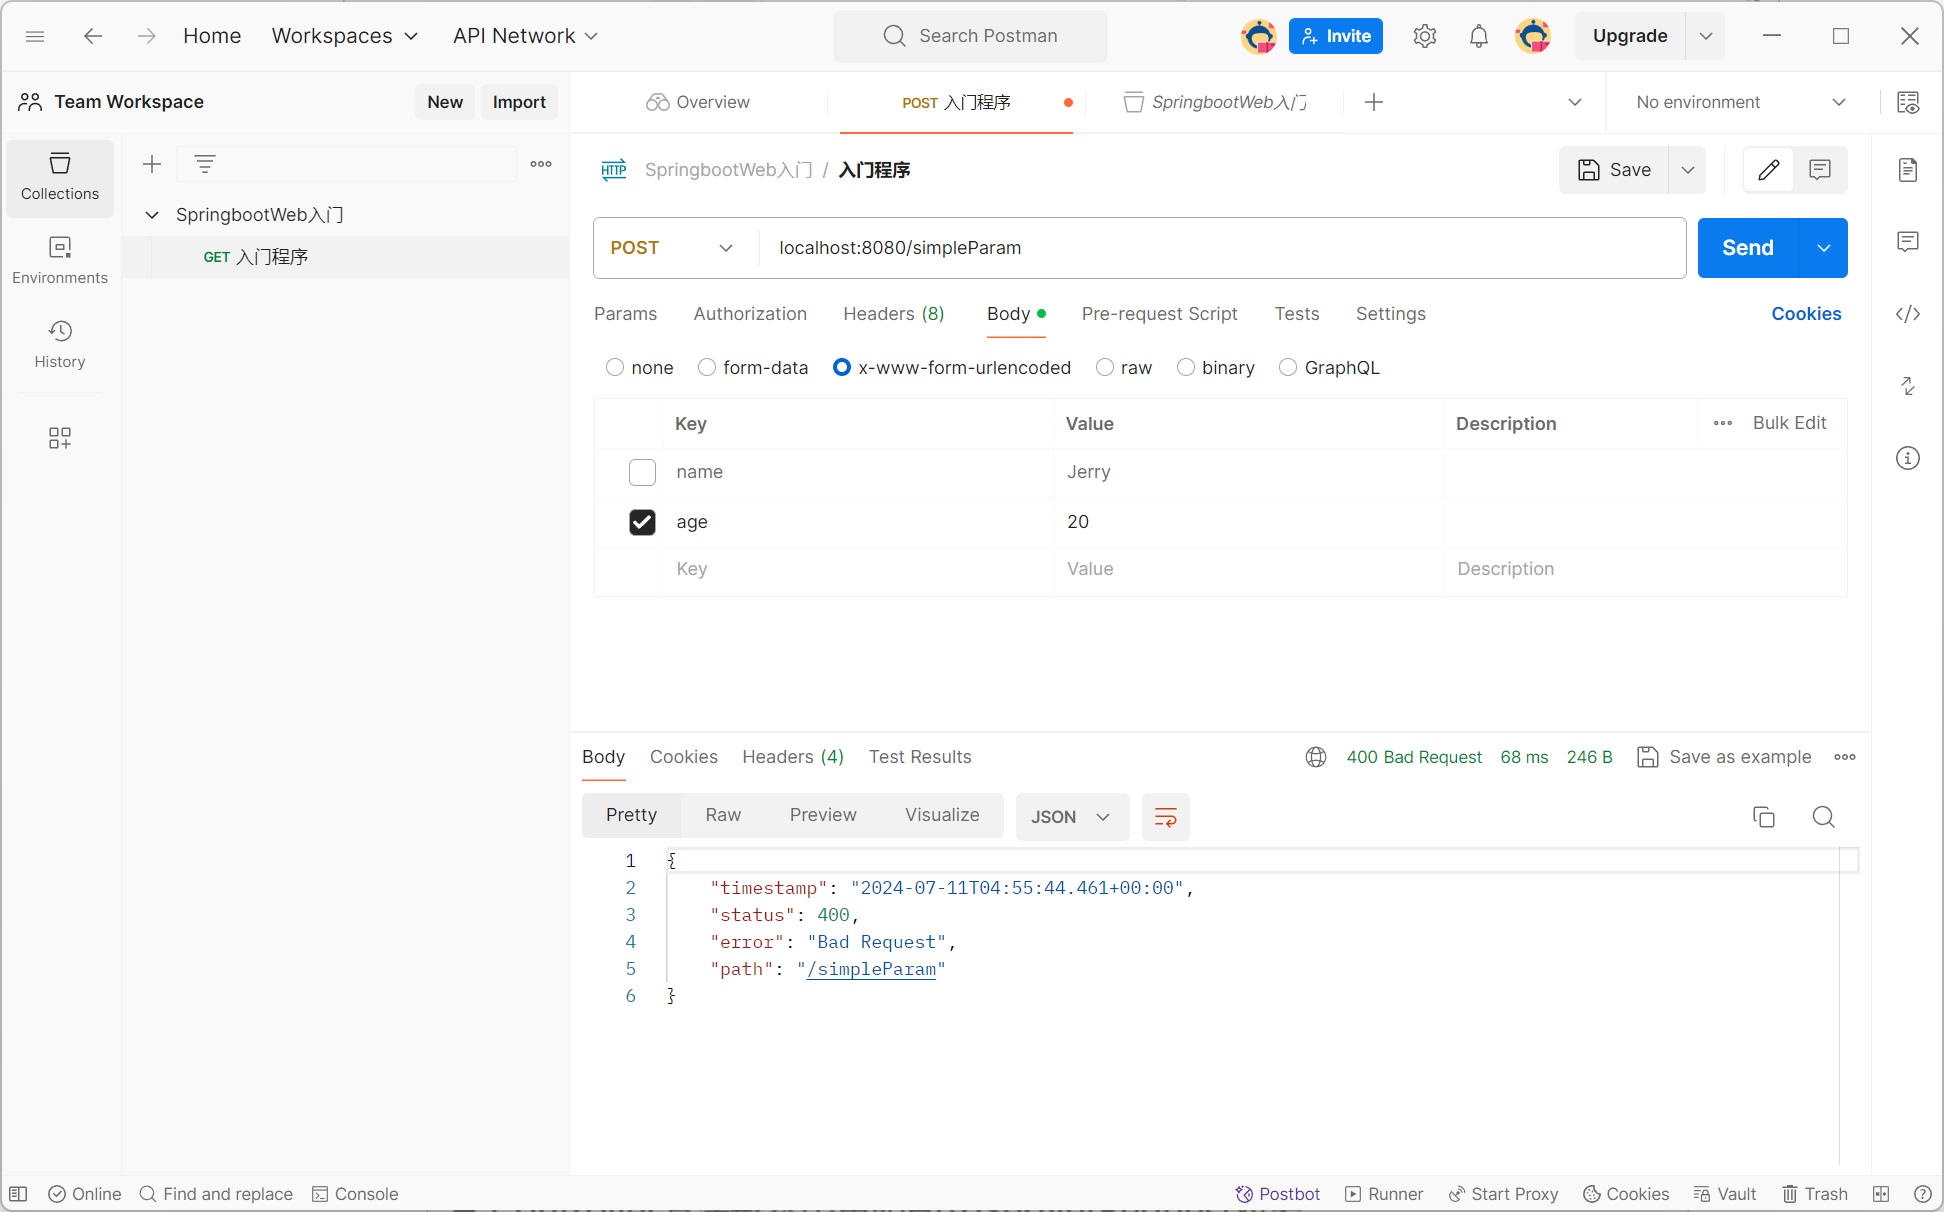This screenshot has width=1944, height=1212.
Task: Uncheck the age parameter checkbox
Action: [642, 522]
